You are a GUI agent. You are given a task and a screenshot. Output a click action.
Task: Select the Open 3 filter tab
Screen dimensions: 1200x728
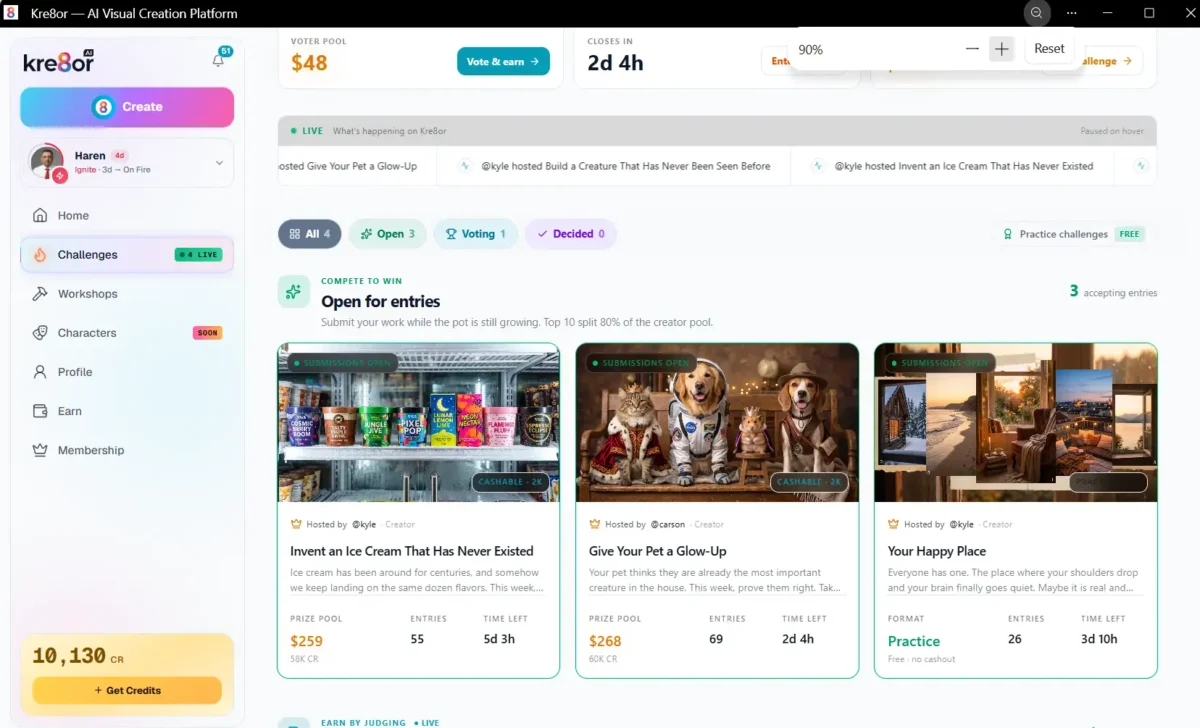(388, 234)
